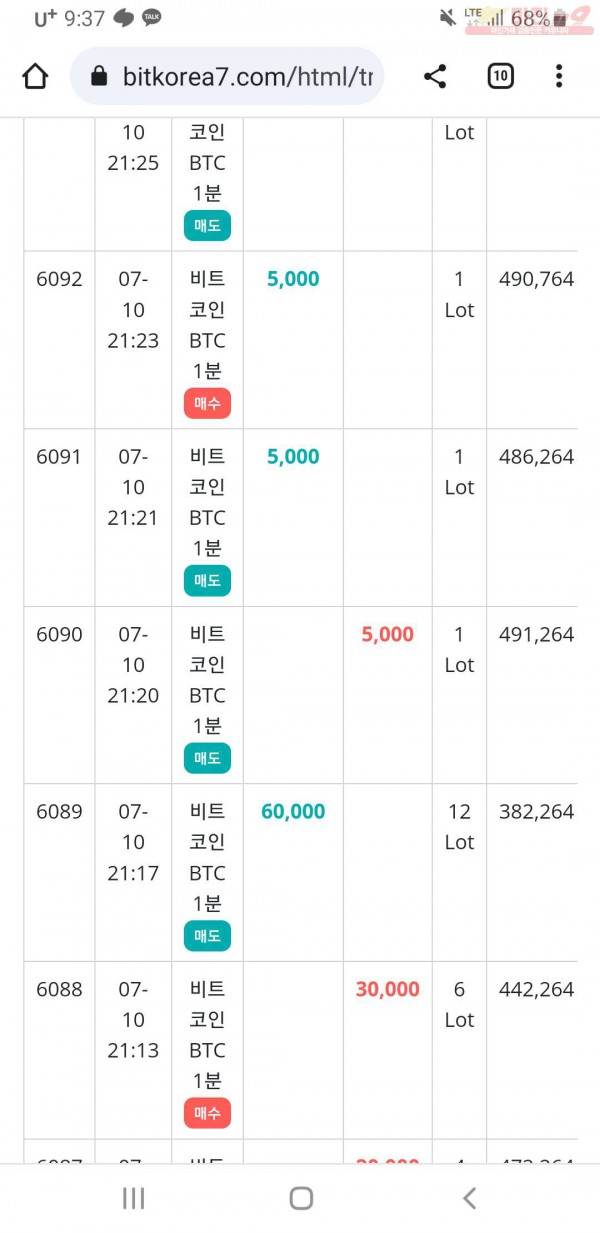Open the tab switcher showing 10 tabs

tap(500, 76)
